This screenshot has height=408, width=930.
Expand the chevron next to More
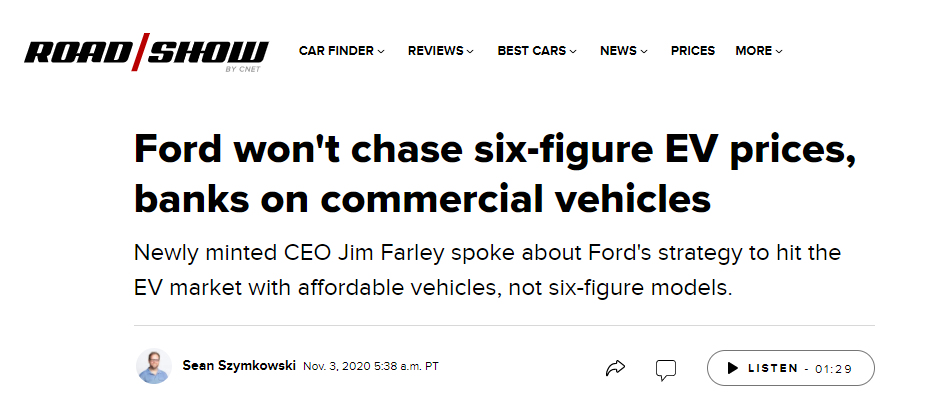779,52
